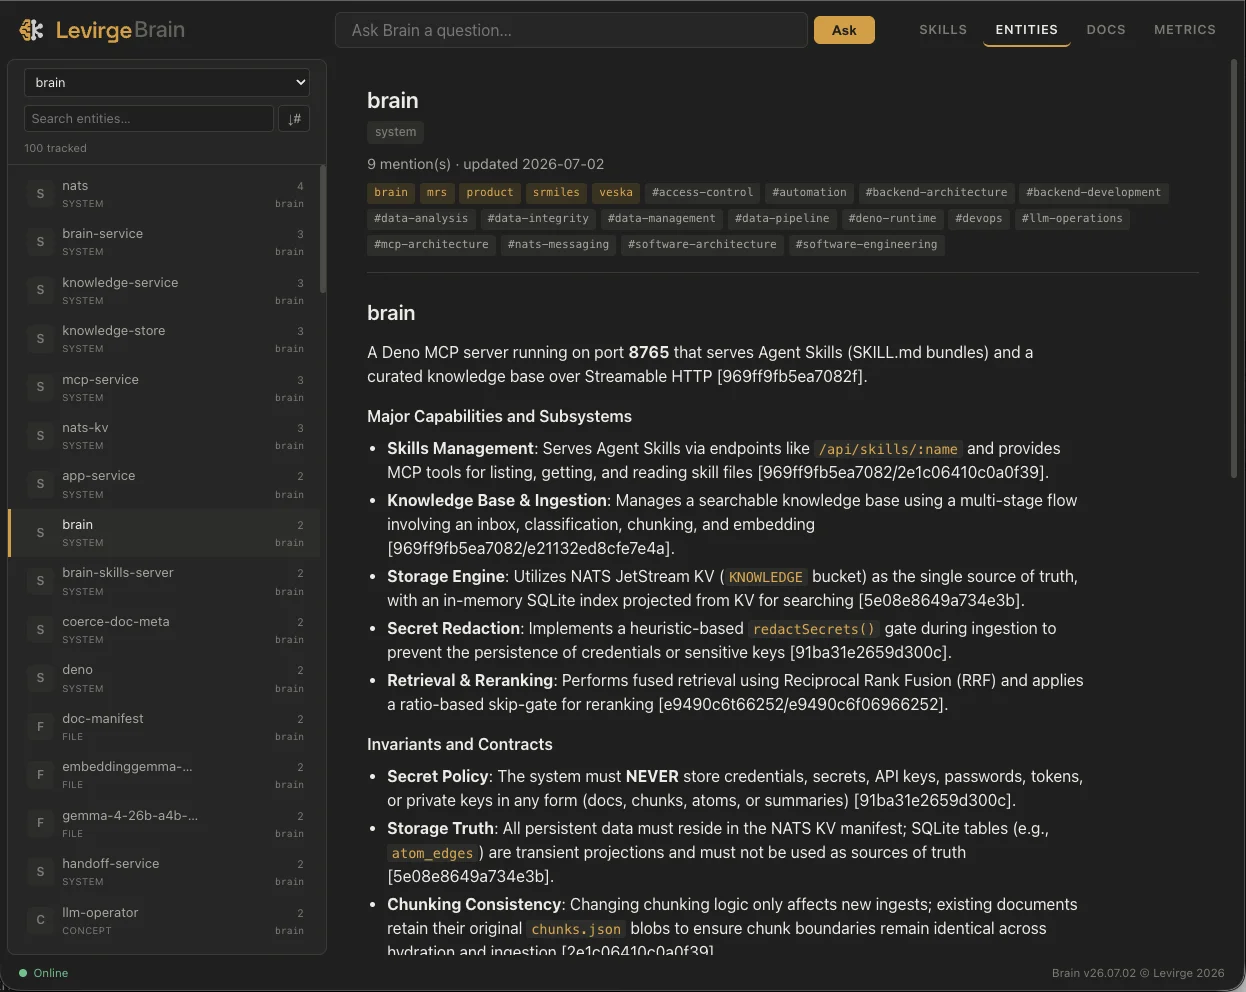This screenshot has width=1246, height=992.
Task: Click the #devops tag
Action: (x=979, y=218)
